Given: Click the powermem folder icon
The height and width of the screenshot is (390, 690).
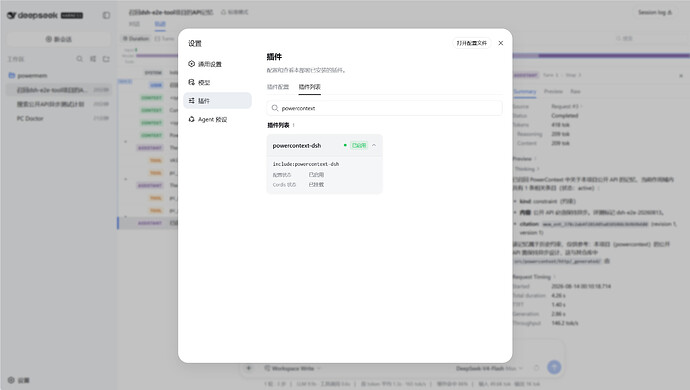Looking at the screenshot, I should [11, 75].
